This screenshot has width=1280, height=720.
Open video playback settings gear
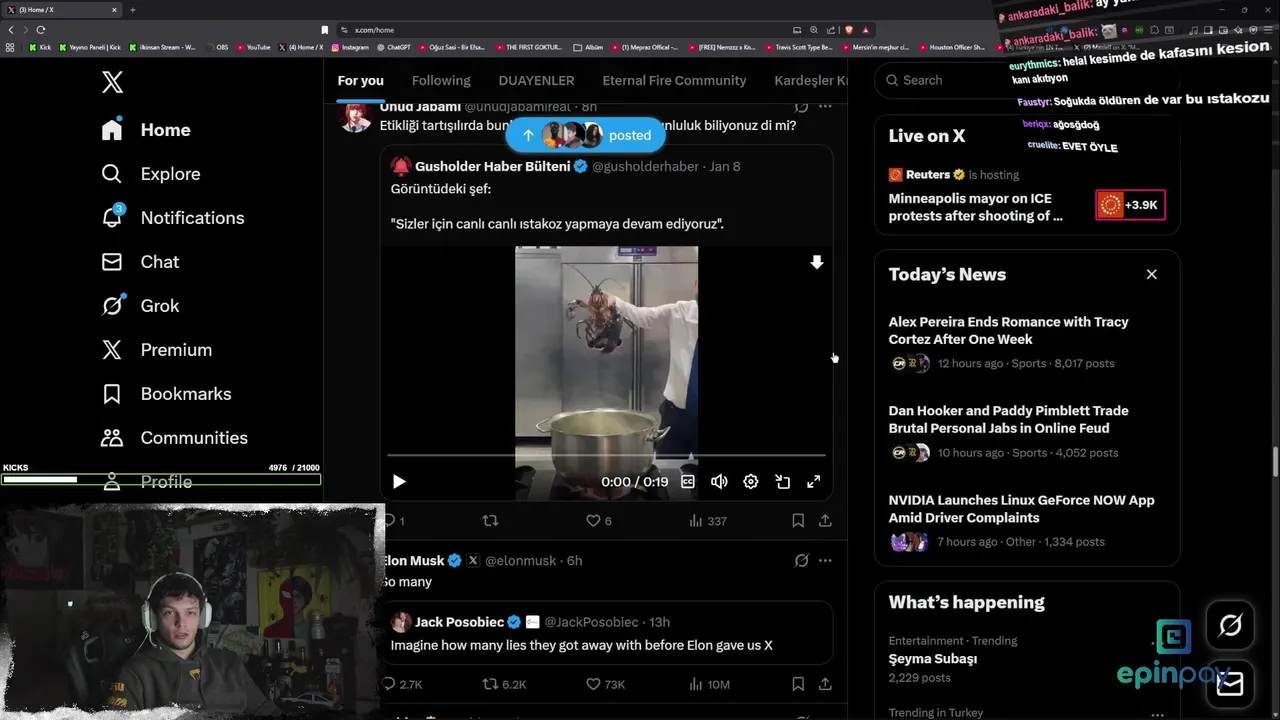pyautogui.click(x=751, y=482)
